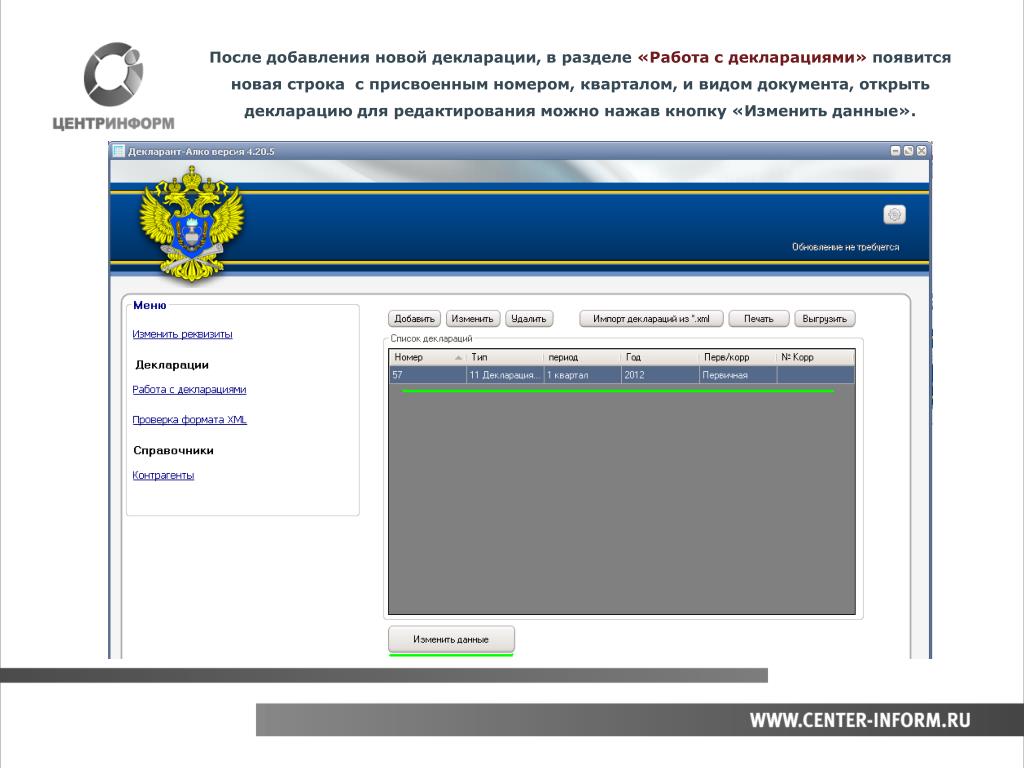The width and height of the screenshot is (1024, 768).
Task: Open Импорт деклараций из *.xml
Action: tap(651, 319)
